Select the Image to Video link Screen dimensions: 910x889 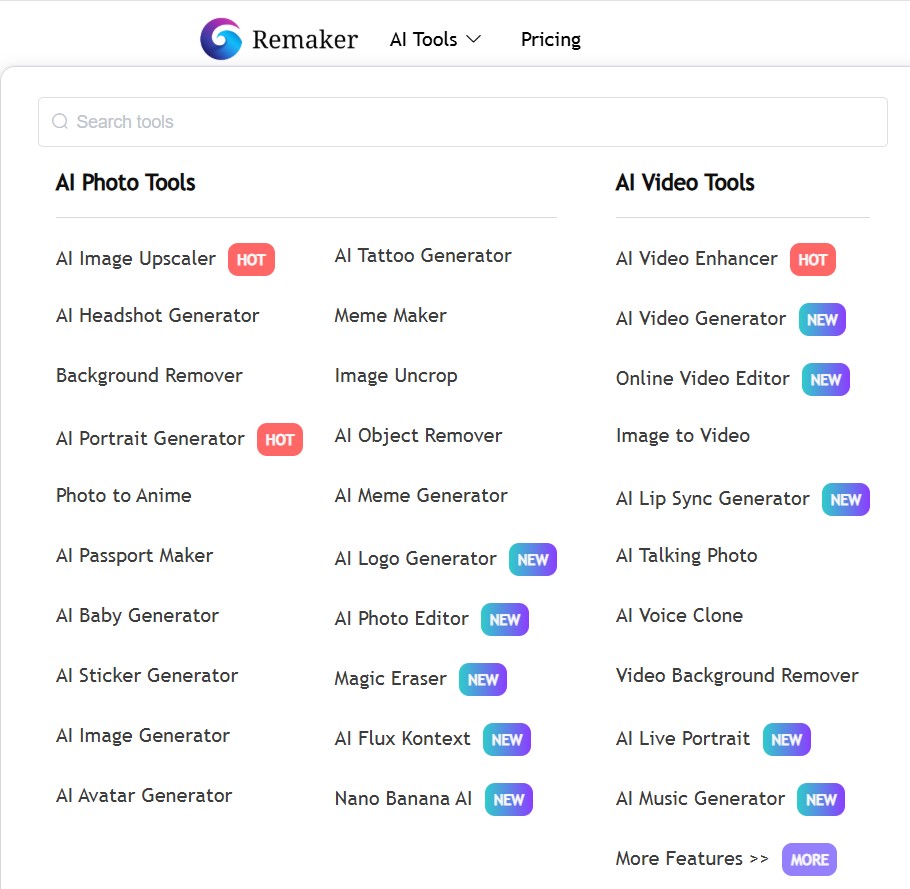[x=683, y=436]
